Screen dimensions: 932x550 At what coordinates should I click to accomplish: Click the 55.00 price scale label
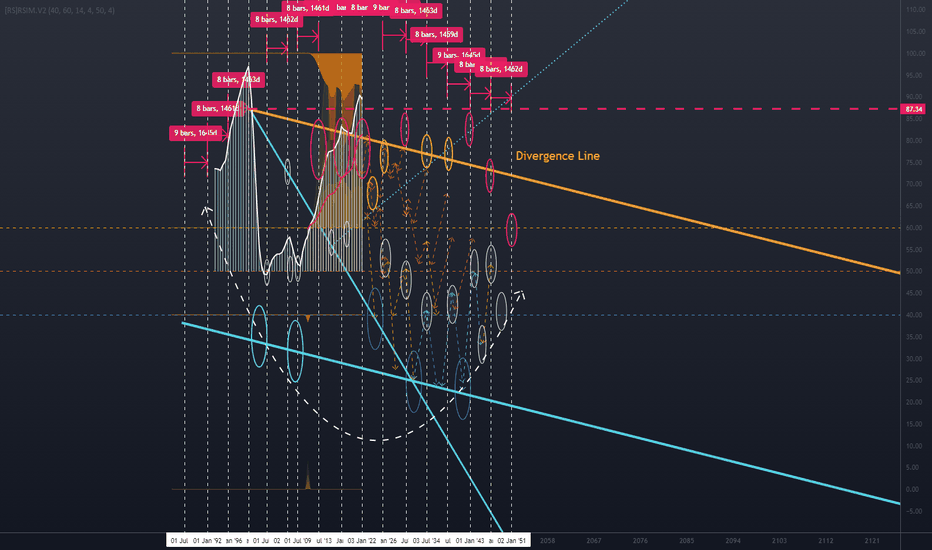tap(915, 250)
